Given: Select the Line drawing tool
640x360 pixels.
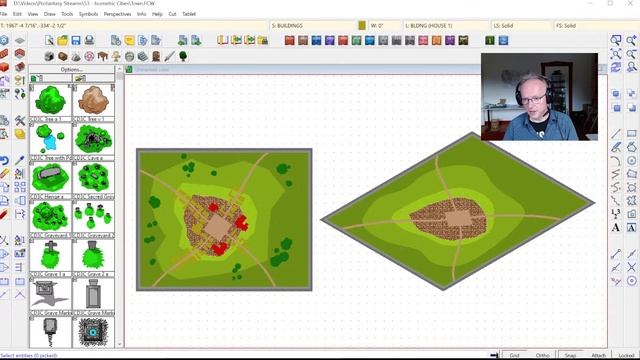Looking at the screenshot, I should tap(616, 133).
